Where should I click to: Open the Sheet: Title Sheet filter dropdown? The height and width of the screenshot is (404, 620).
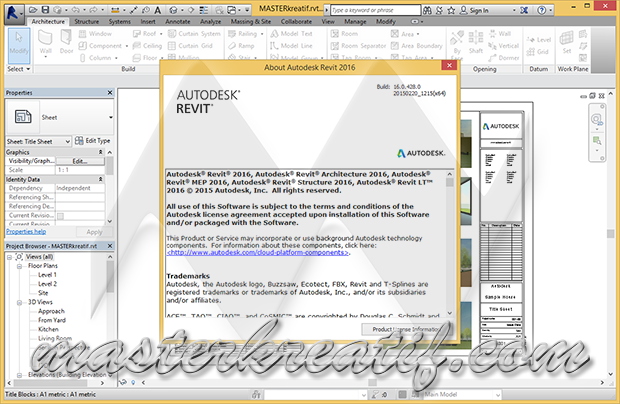[x=68, y=141]
